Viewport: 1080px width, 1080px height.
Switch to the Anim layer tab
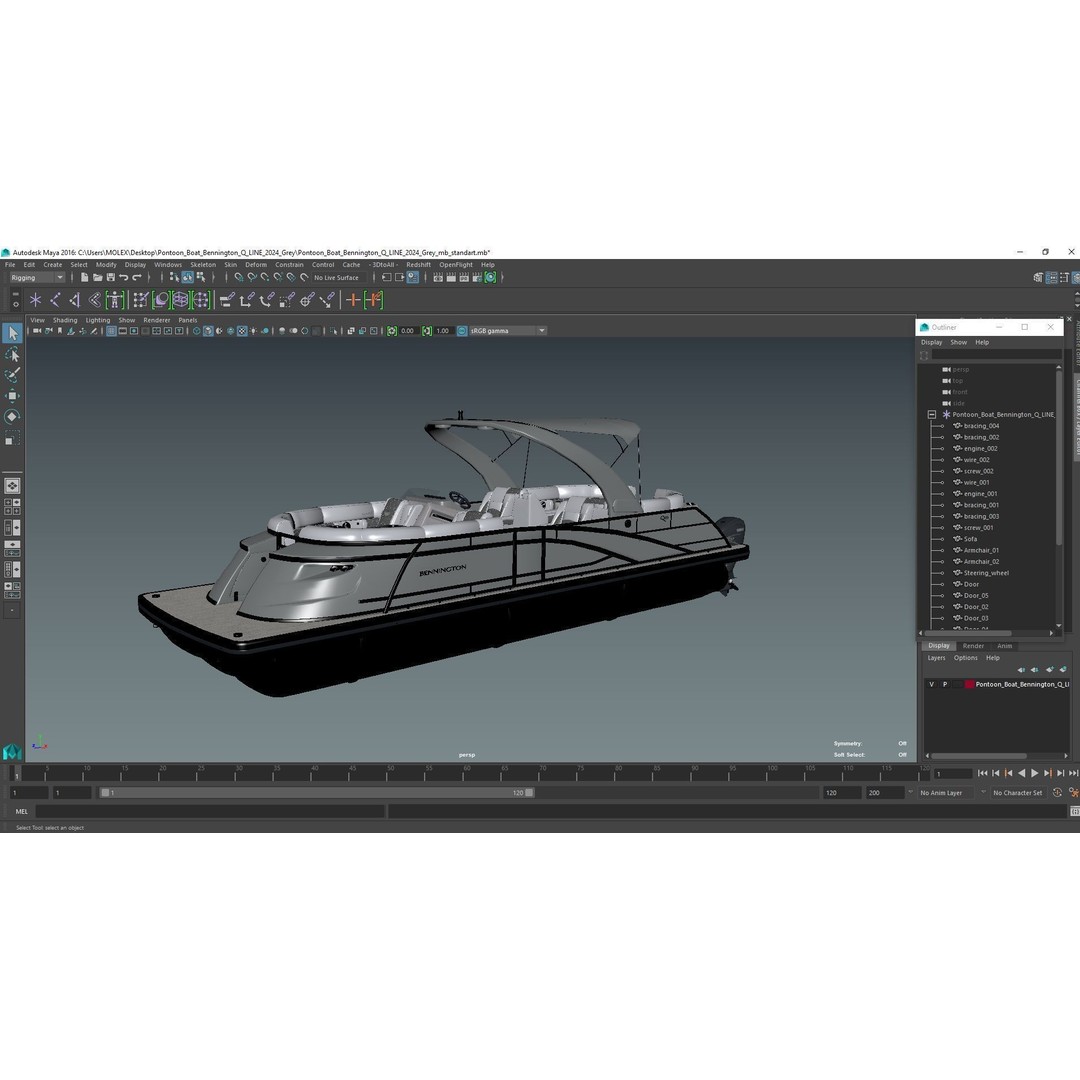1004,646
